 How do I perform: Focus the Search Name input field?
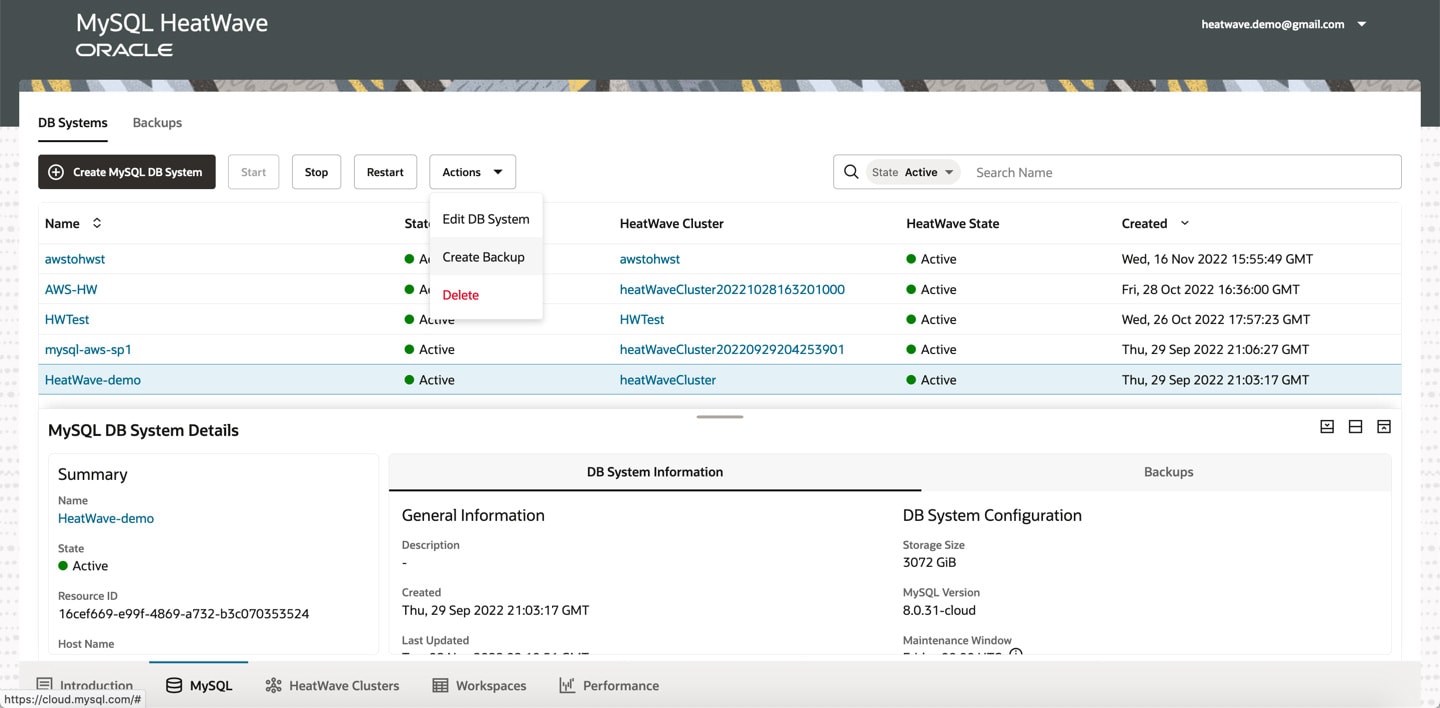click(x=1180, y=172)
